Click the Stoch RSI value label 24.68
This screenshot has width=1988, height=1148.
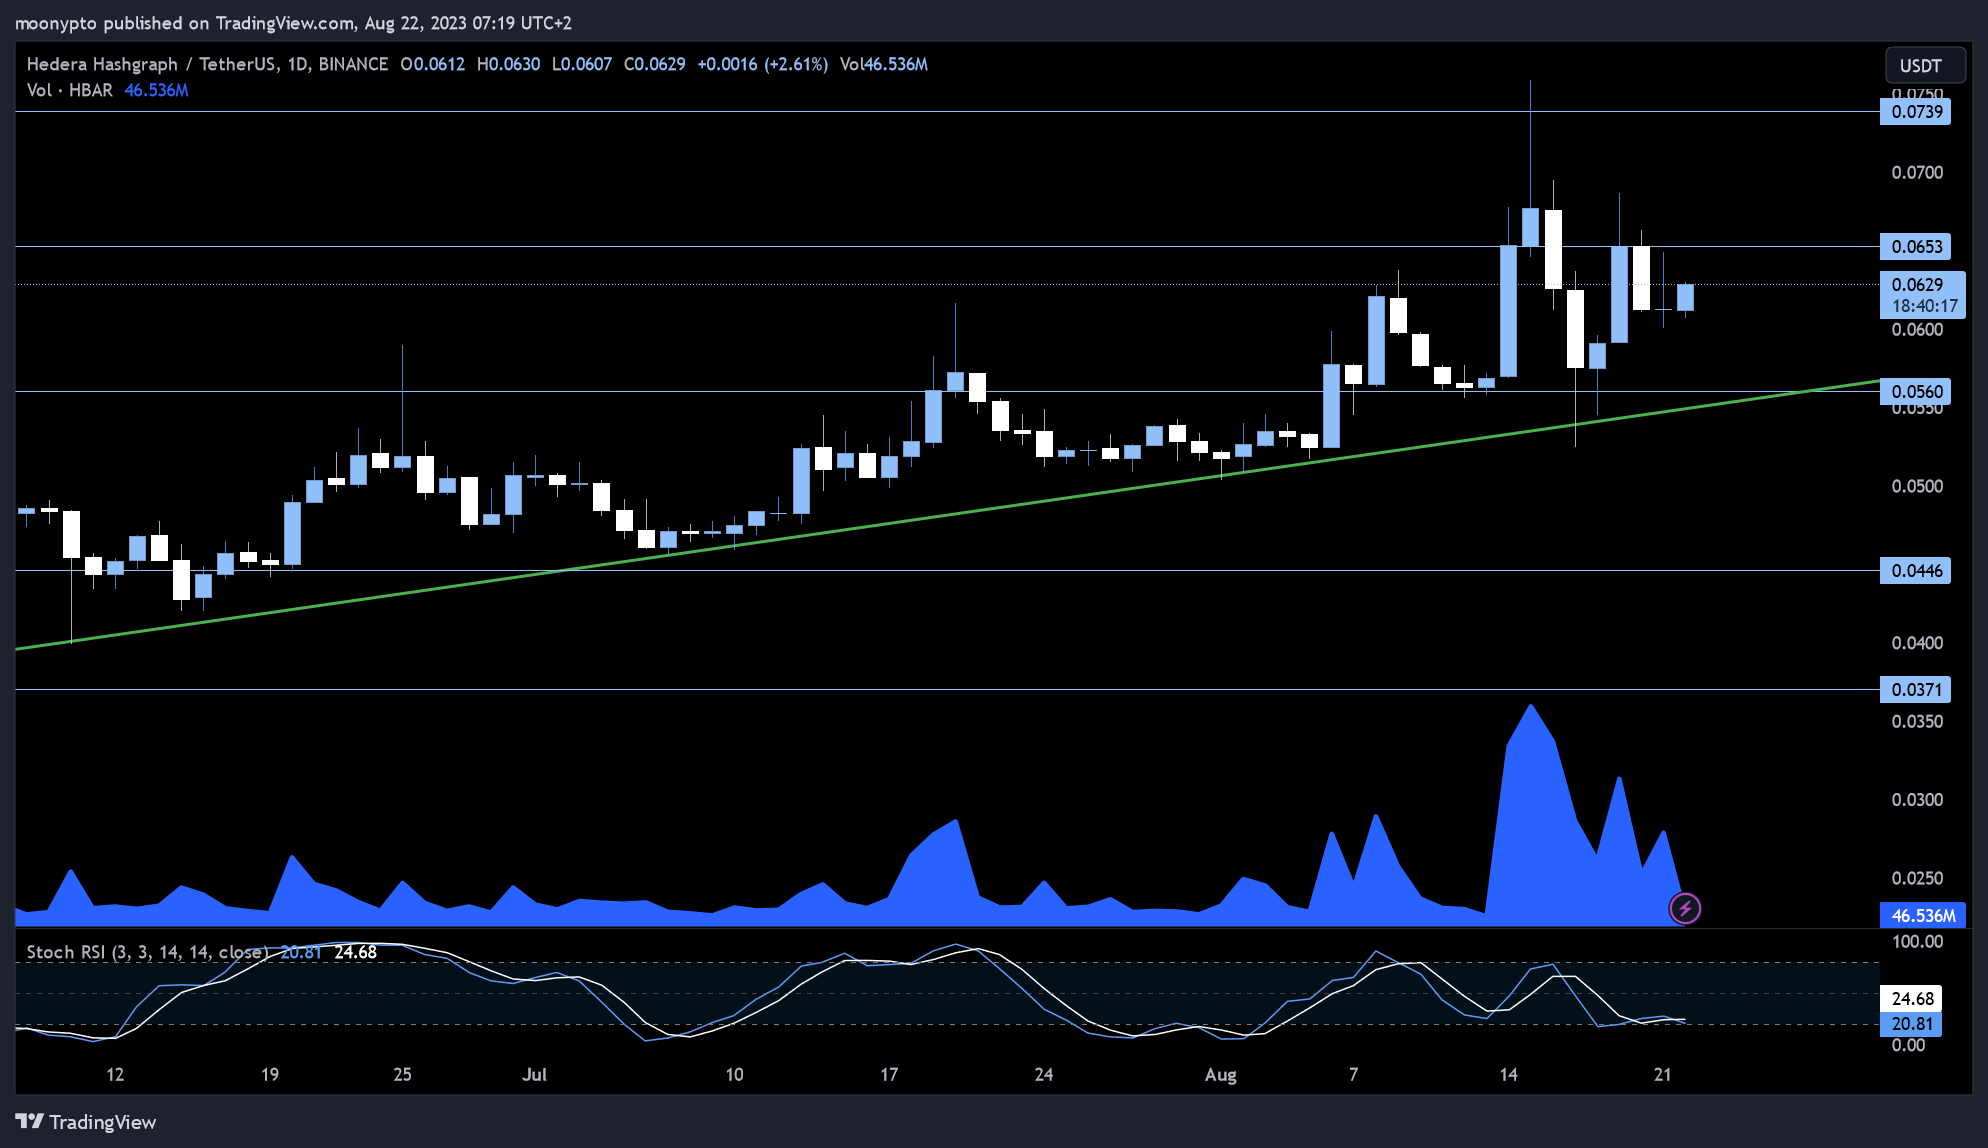tap(1912, 998)
